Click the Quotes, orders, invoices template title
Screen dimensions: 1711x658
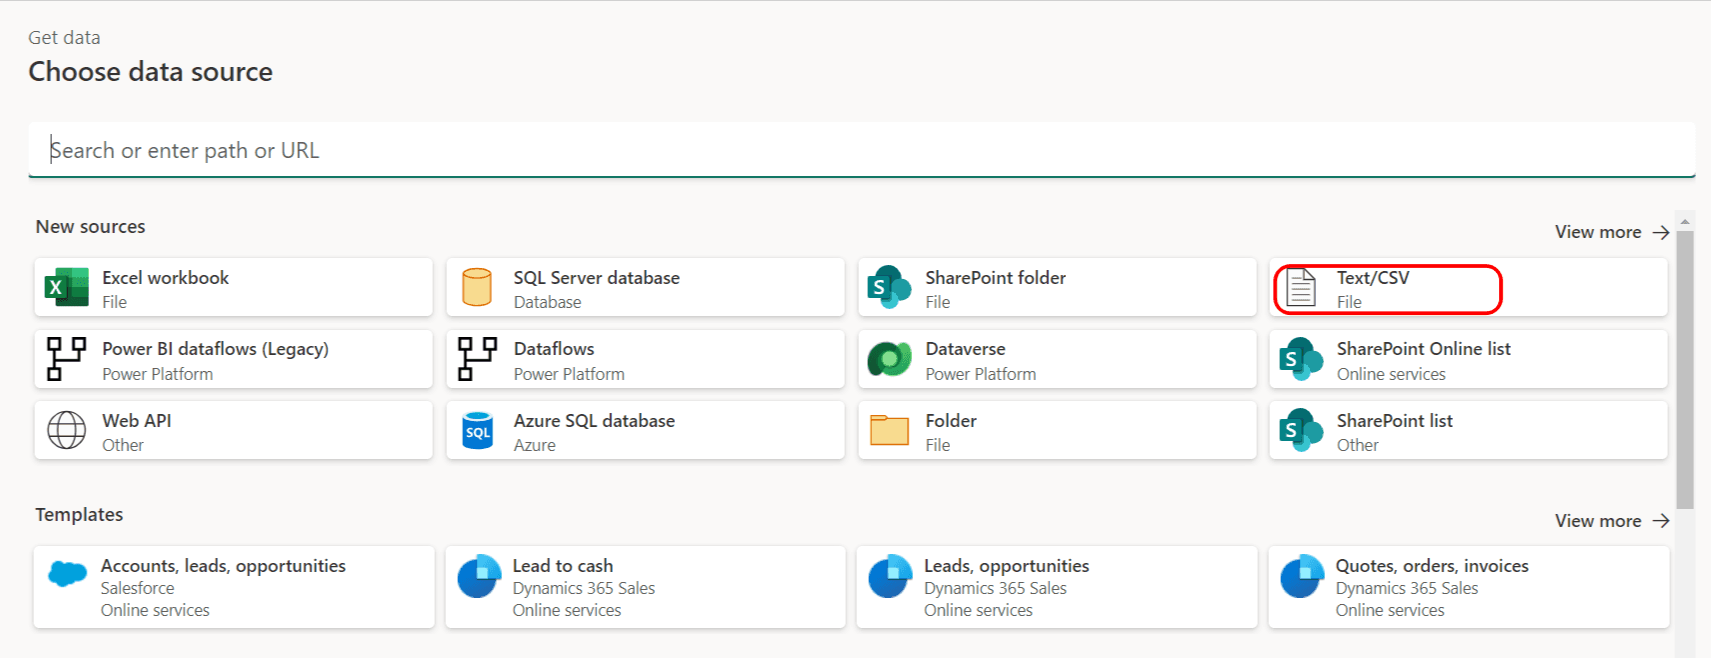pyautogui.click(x=1432, y=566)
